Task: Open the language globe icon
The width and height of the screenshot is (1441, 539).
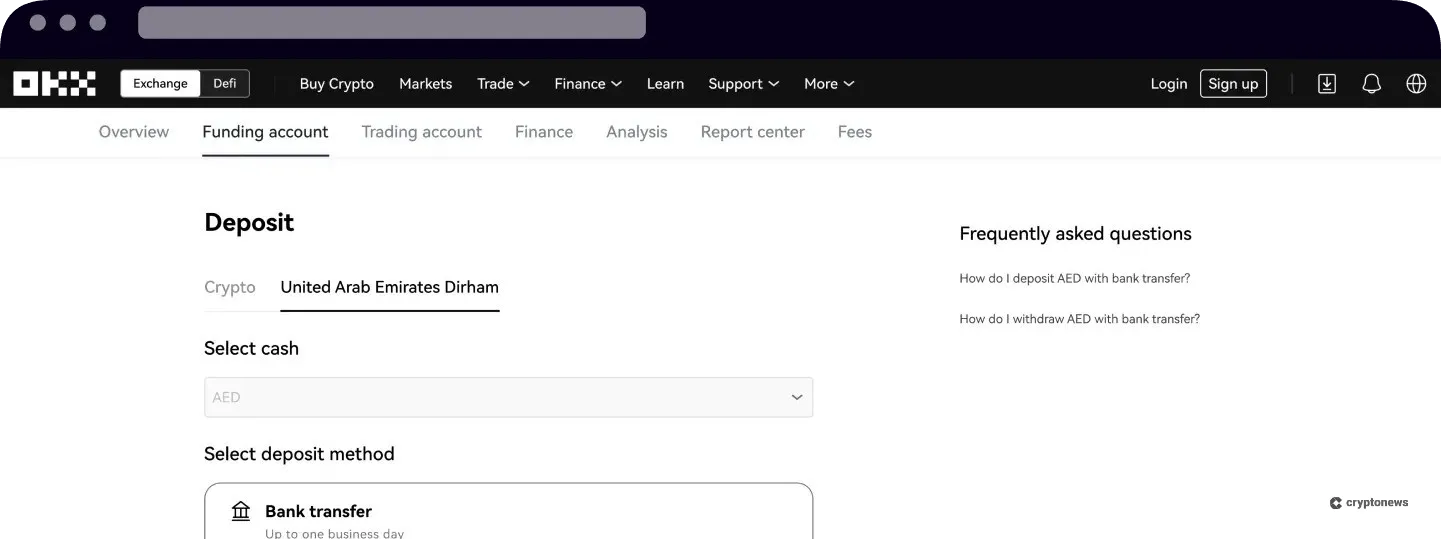Action: pyautogui.click(x=1416, y=84)
